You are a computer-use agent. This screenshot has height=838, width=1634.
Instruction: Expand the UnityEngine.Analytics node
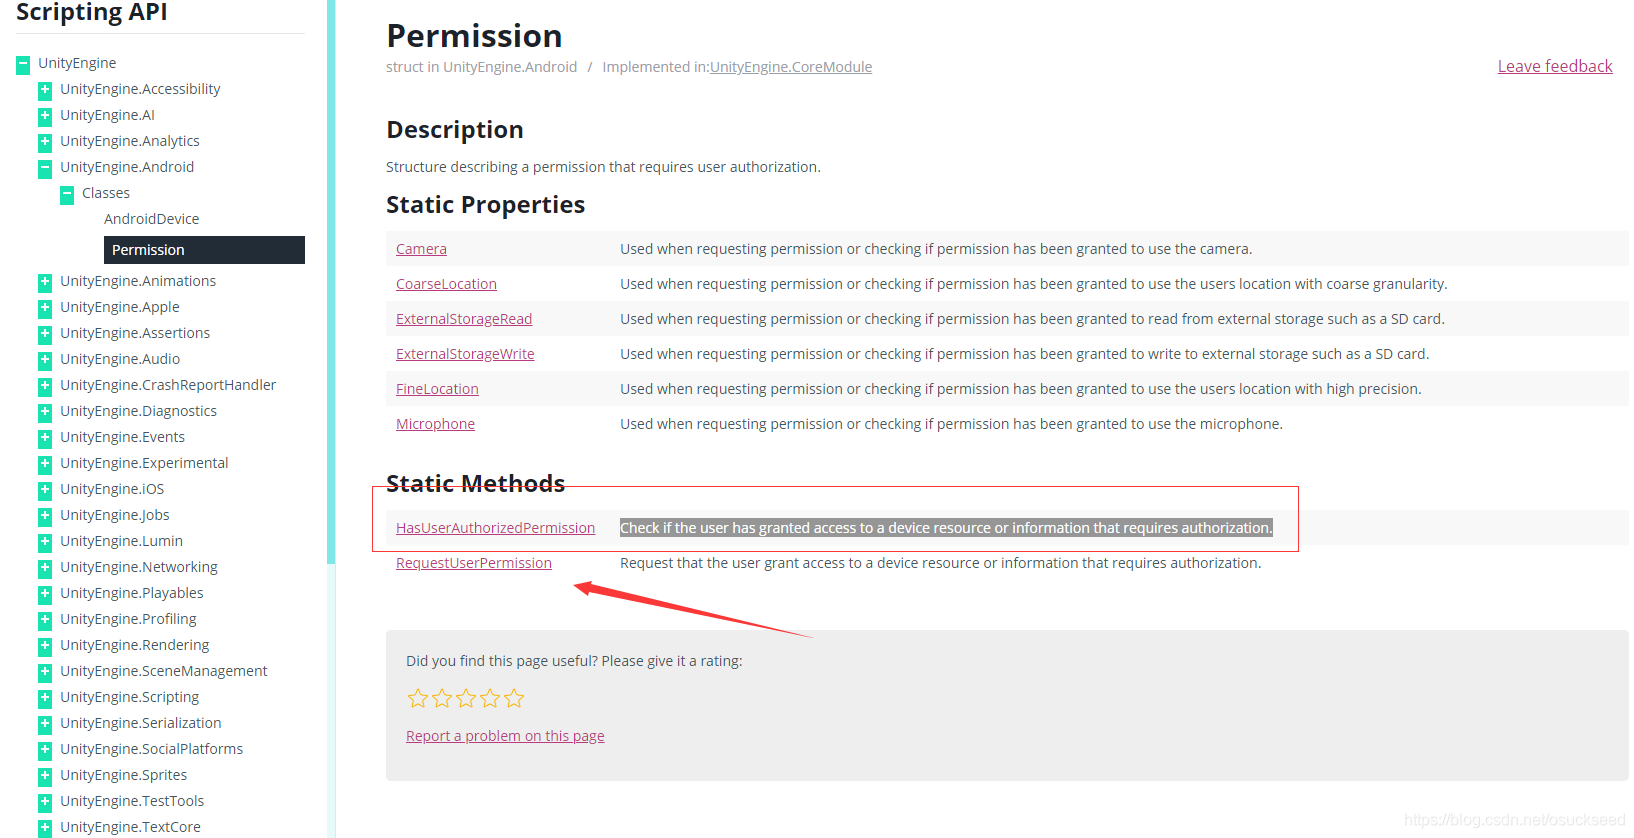click(45, 142)
